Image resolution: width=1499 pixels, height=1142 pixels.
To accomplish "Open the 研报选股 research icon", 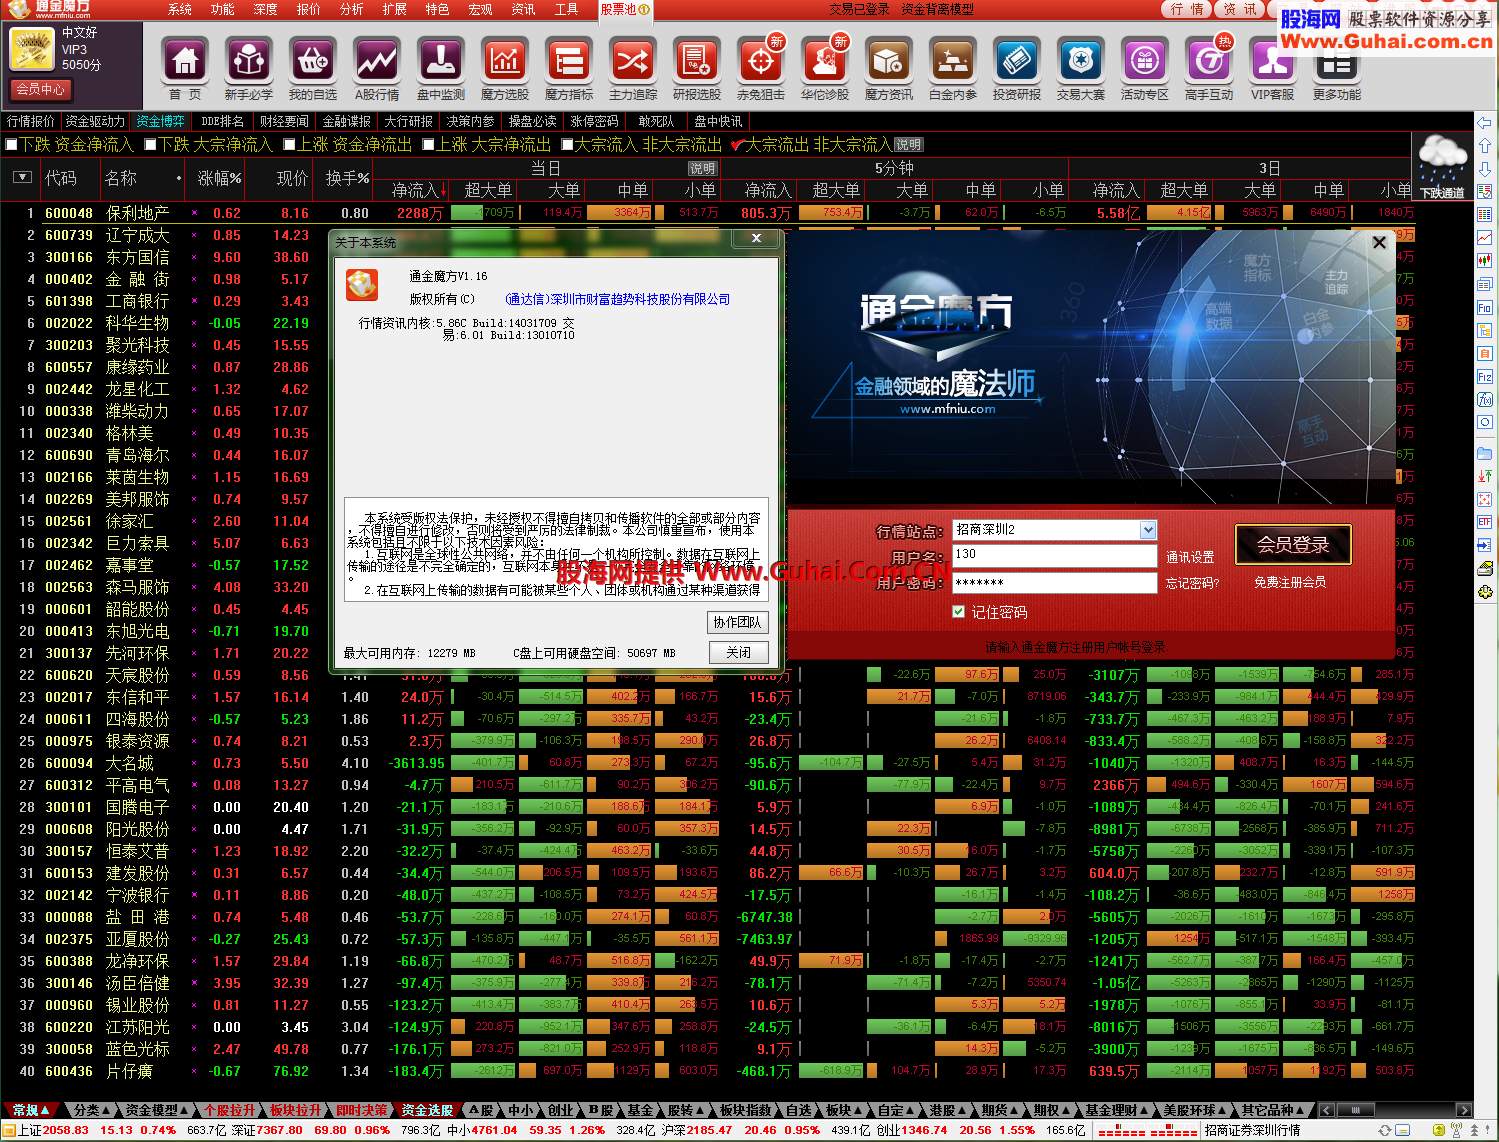I will coord(697,62).
